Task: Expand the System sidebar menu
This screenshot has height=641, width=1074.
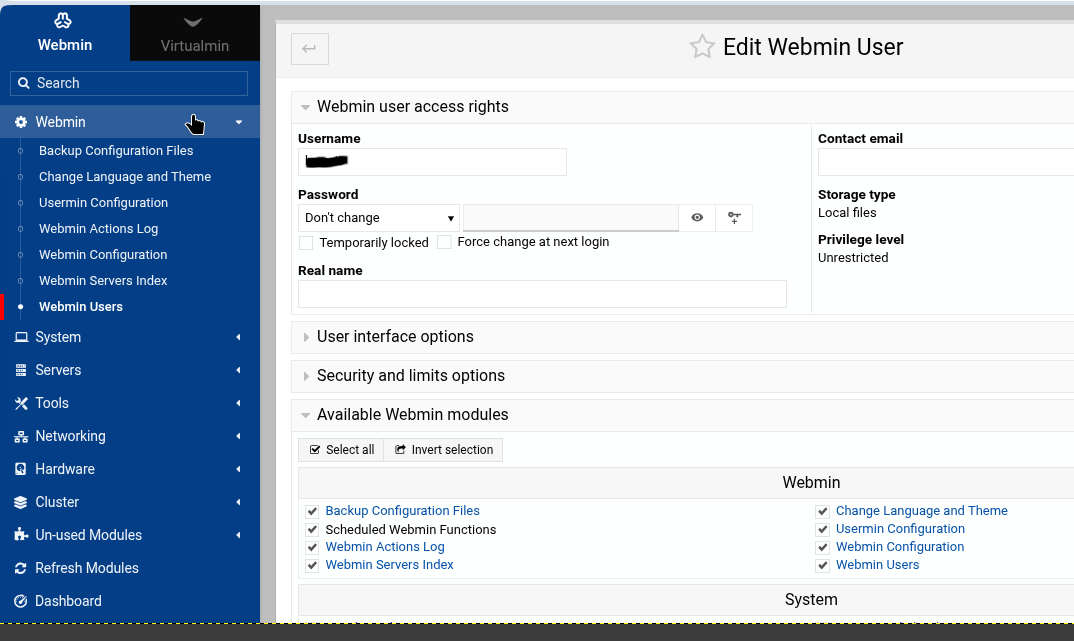Action: [58, 337]
